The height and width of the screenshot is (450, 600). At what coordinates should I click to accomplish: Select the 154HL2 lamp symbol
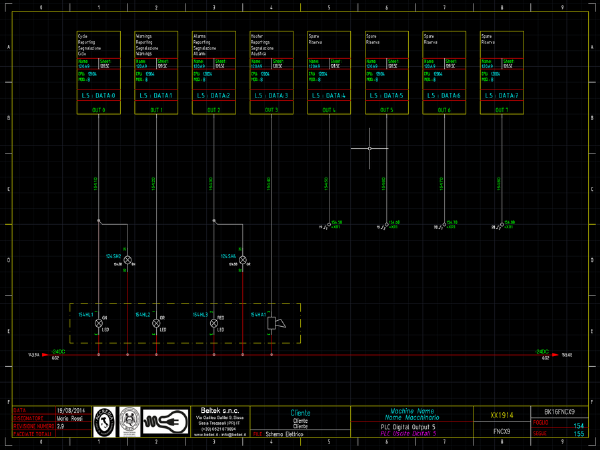(156, 323)
